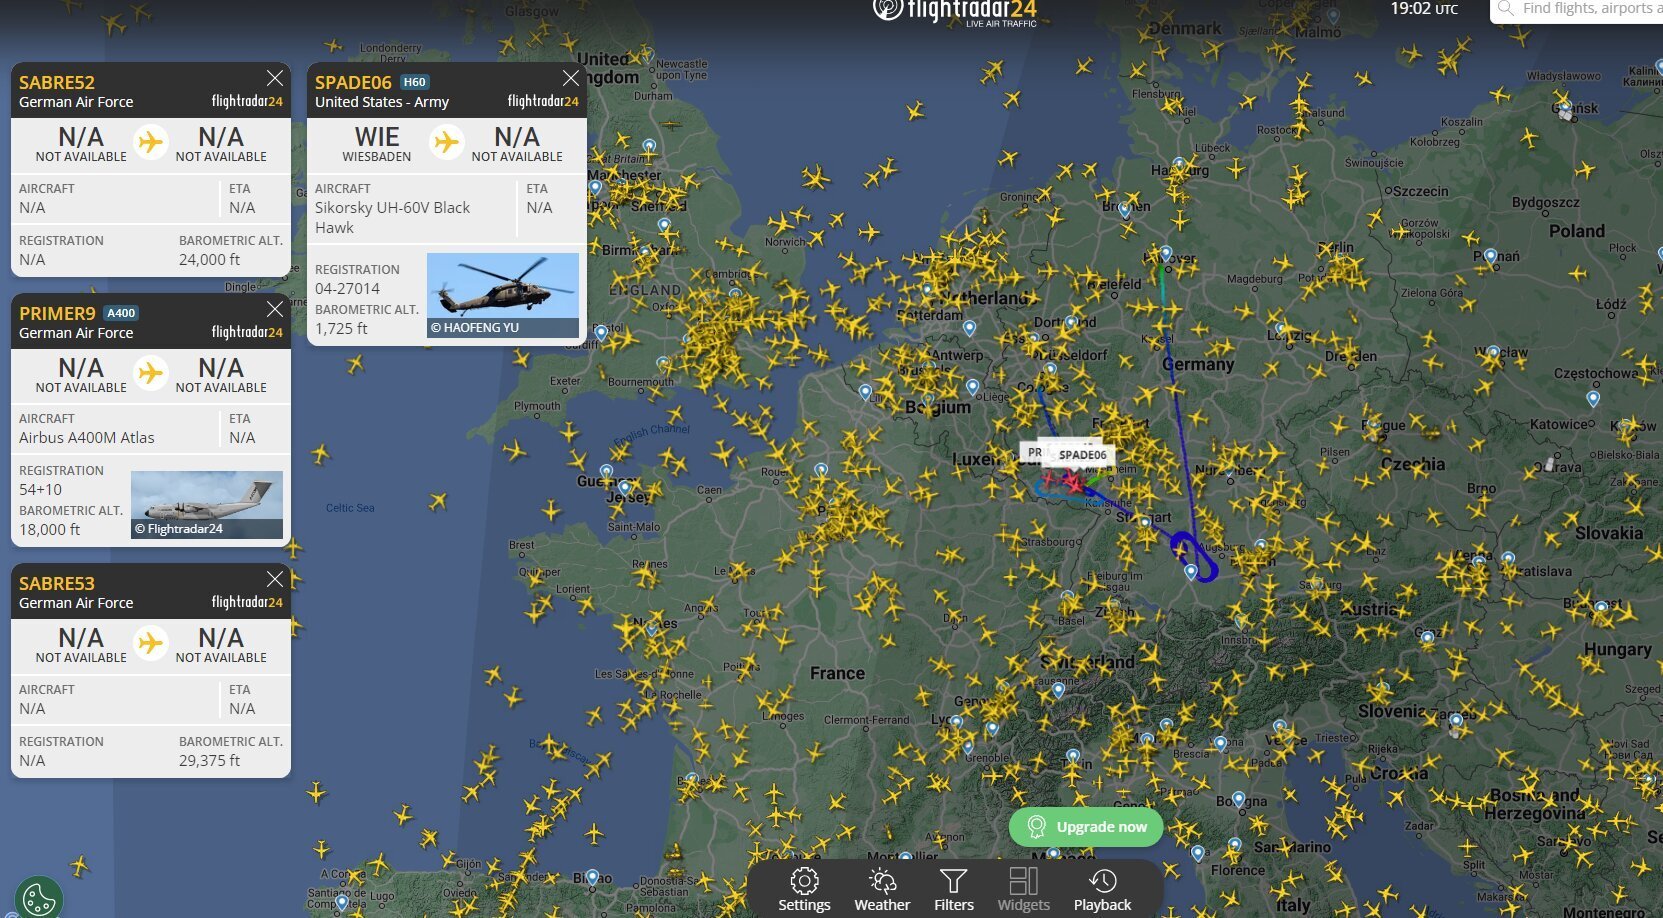Screen dimensions: 1663x918
Task: Click the cookie preferences icon
Action: click(x=39, y=898)
